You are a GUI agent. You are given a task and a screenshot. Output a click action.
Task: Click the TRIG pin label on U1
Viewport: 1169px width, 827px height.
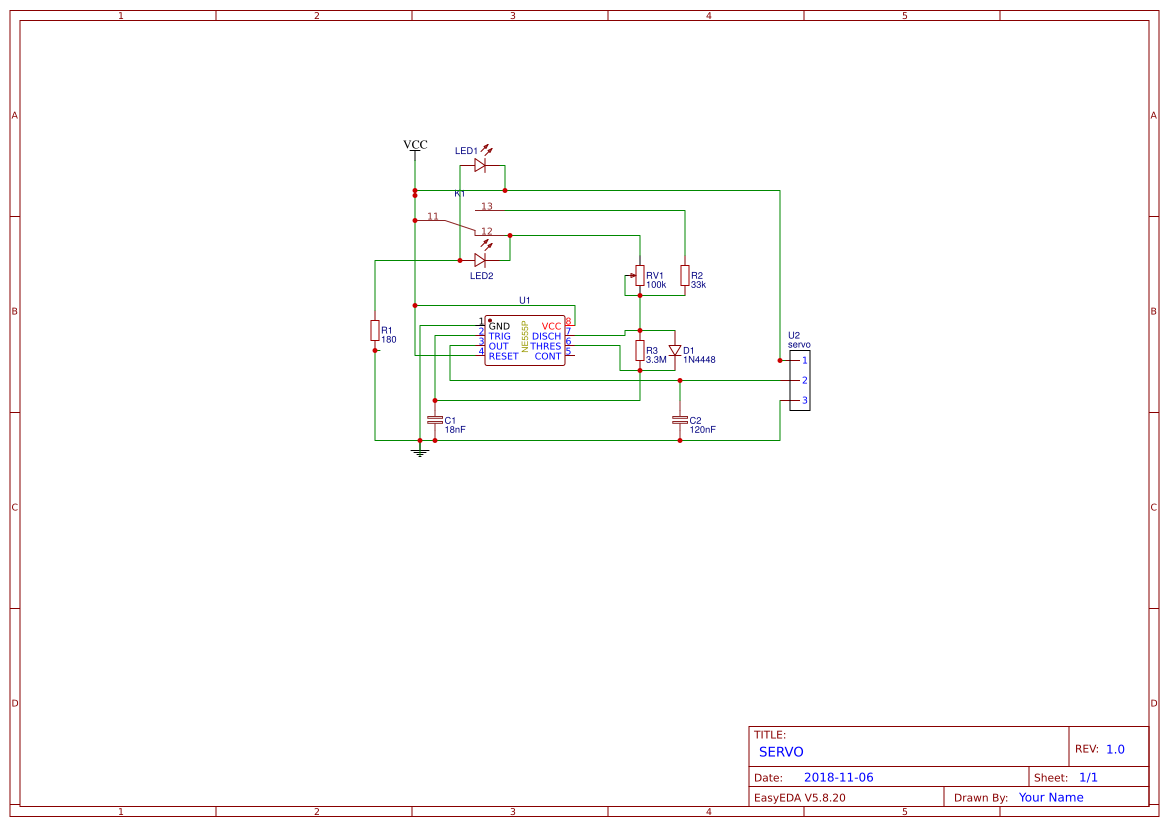tap(500, 336)
